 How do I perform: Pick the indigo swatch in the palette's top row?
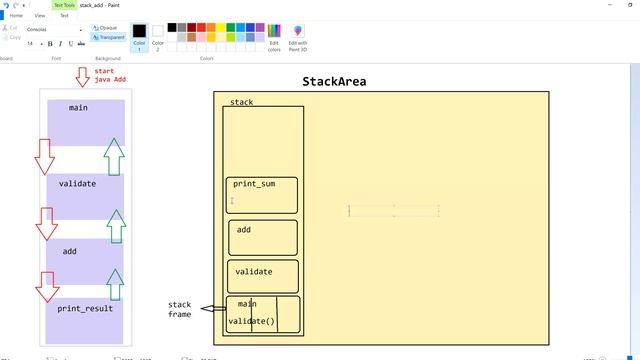250,27
